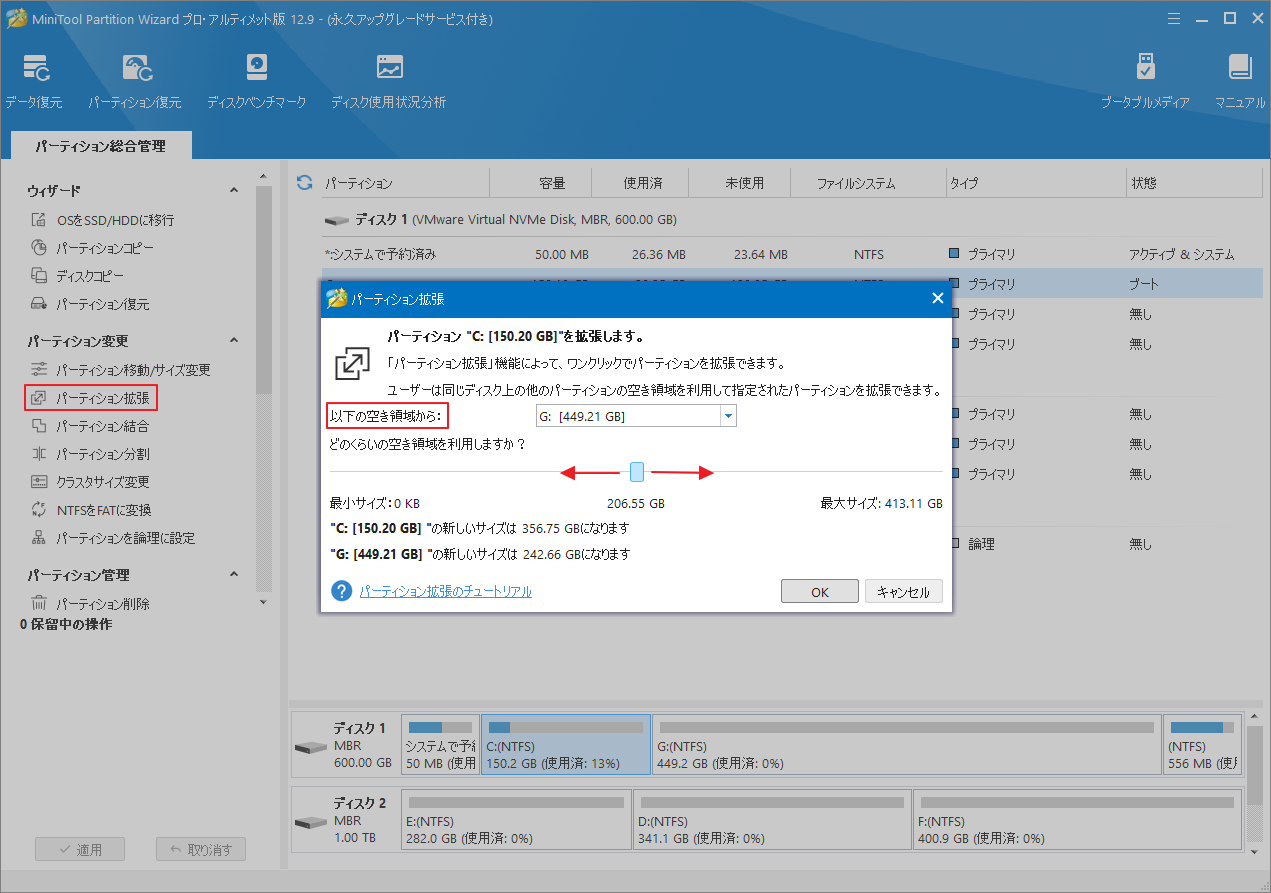Open Data Recovery (データ復元) toolbar icon
The height and width of the screenshot is (893, 1271).
click(34, 80)
